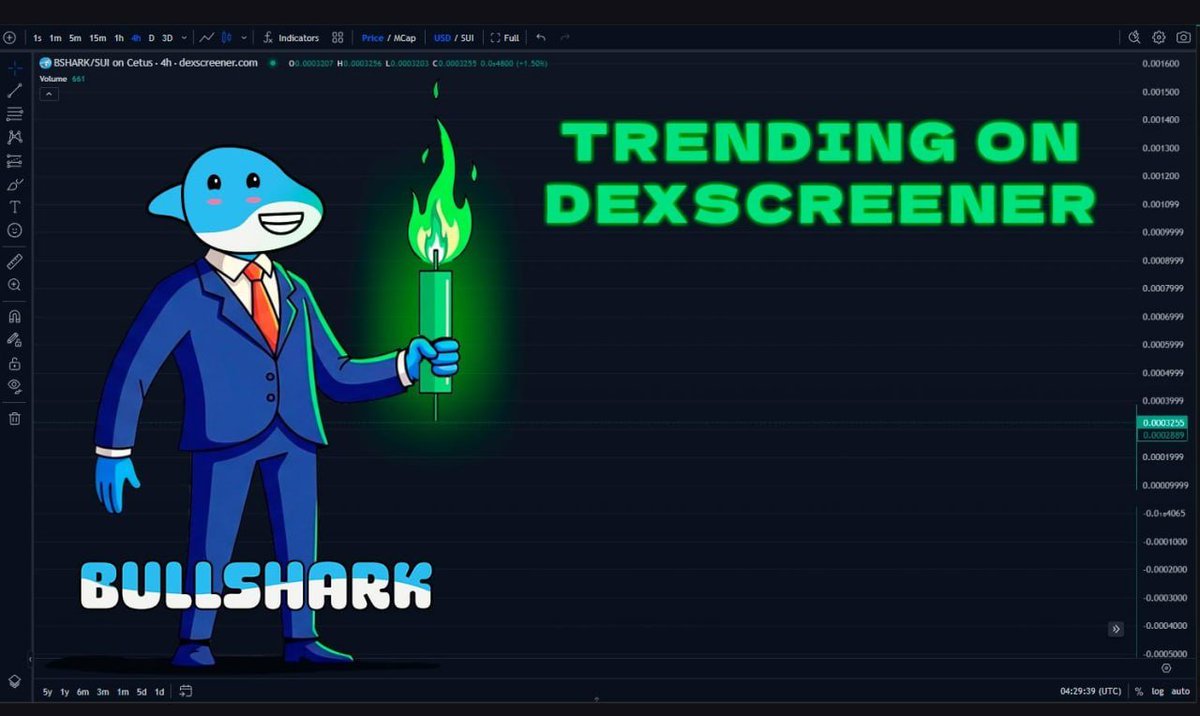Viewport: 1200px width, 716px height.
Task: Select the trend line drawing tool
Action: point(15,90)
